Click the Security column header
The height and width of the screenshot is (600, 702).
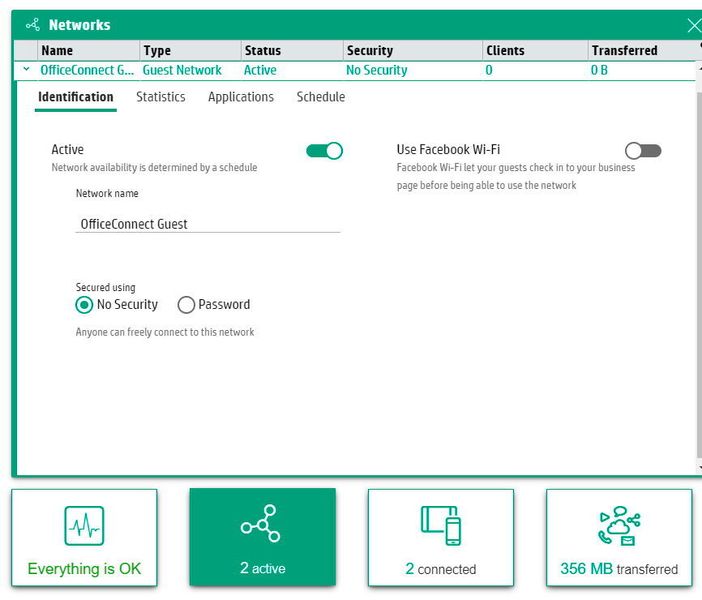(413, 51)
